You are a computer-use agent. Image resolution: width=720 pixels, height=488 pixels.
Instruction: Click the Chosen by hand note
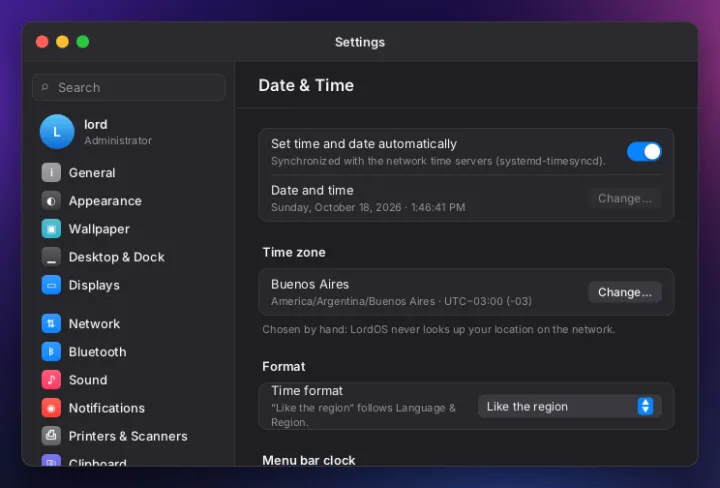[439, 329]
